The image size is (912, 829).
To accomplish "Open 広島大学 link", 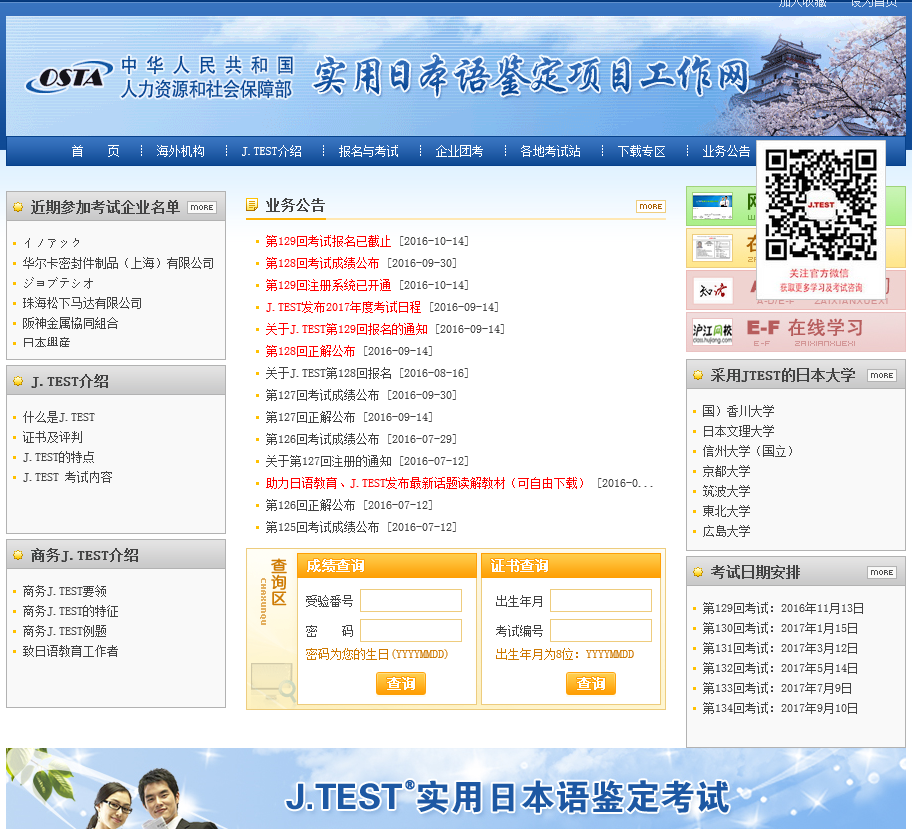I will coord(726,532).
